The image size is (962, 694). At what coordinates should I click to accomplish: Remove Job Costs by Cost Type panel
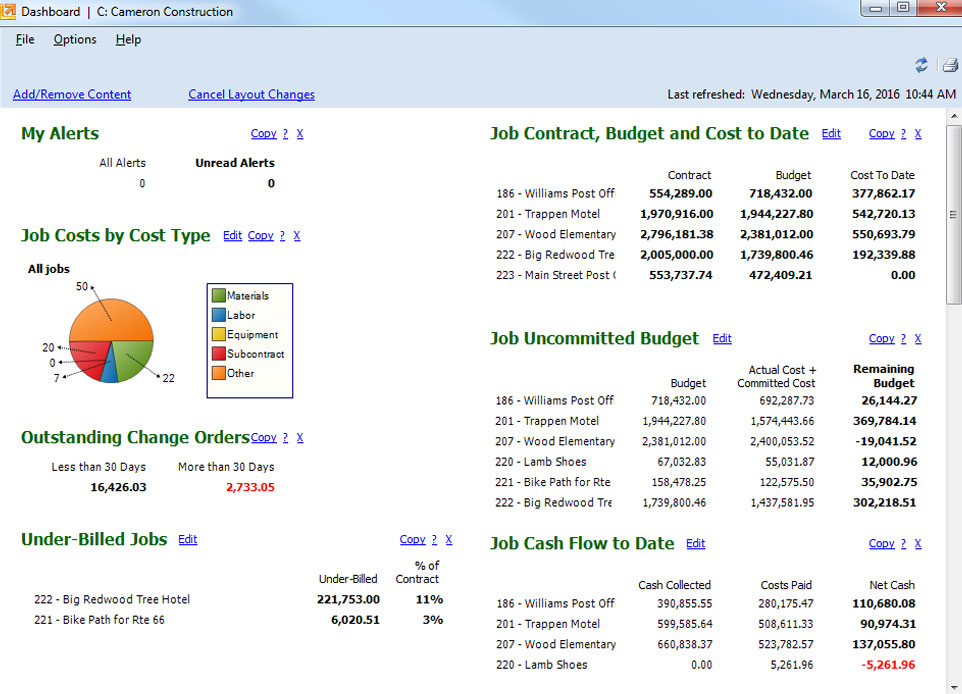(x=297, y=235)
